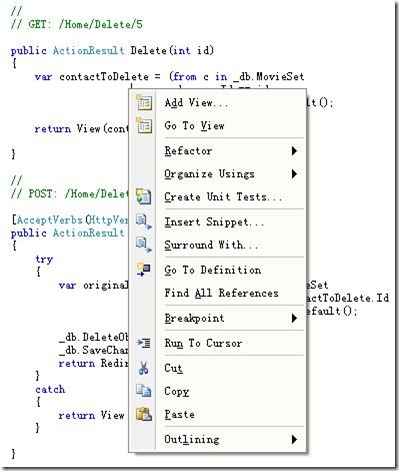Expand the Organize Usings submenu arrow
The height and width of the screenshot is (471, 399).
[x=294, y=174]
